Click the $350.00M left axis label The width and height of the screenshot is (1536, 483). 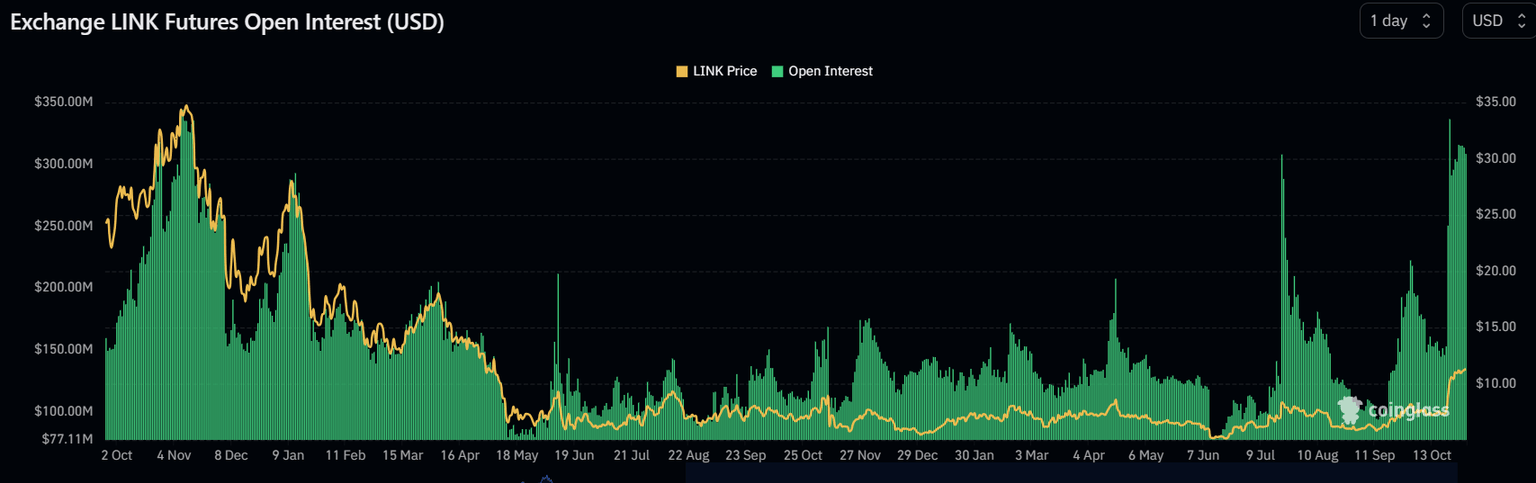coord(64,102)
